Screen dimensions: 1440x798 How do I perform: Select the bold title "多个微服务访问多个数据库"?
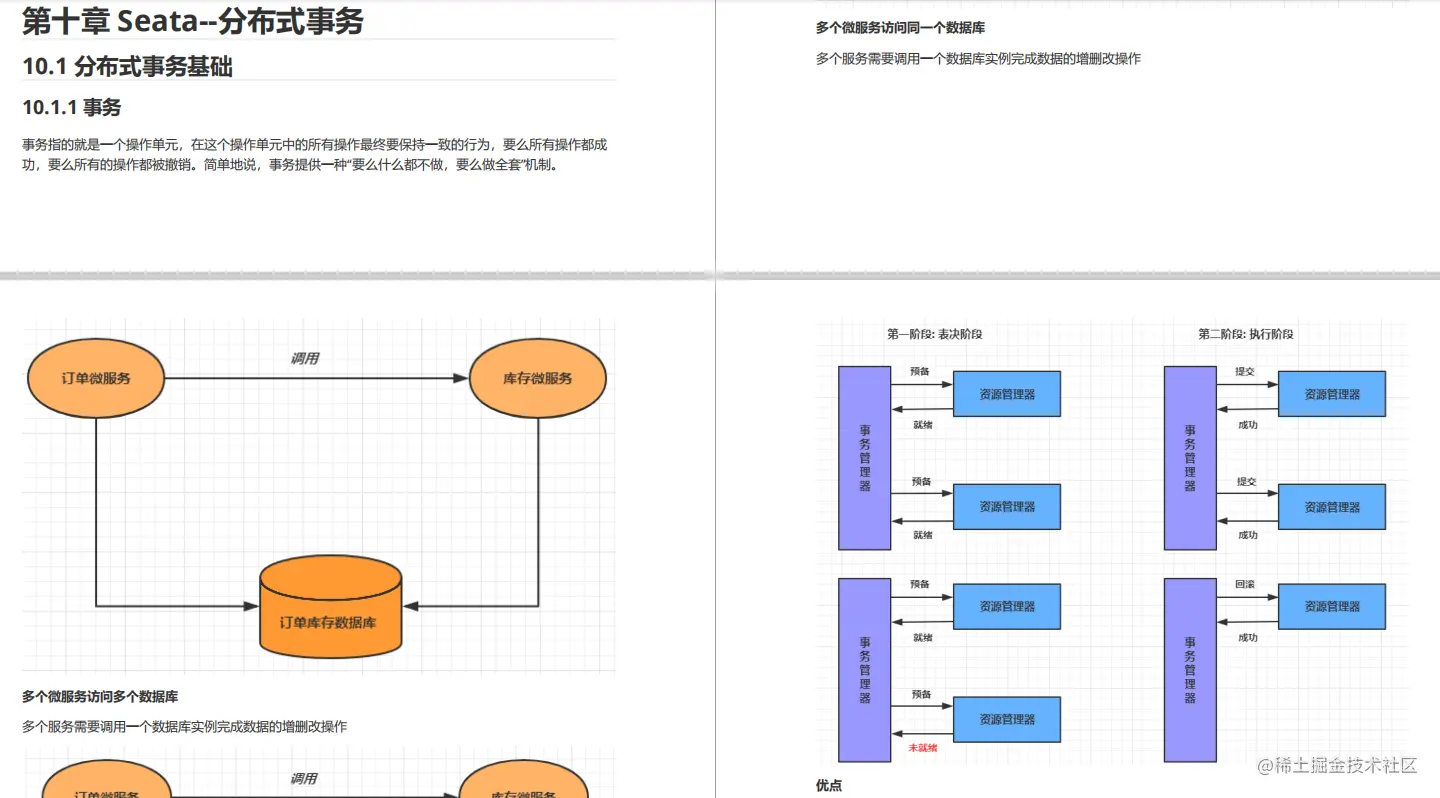(100, 697)
